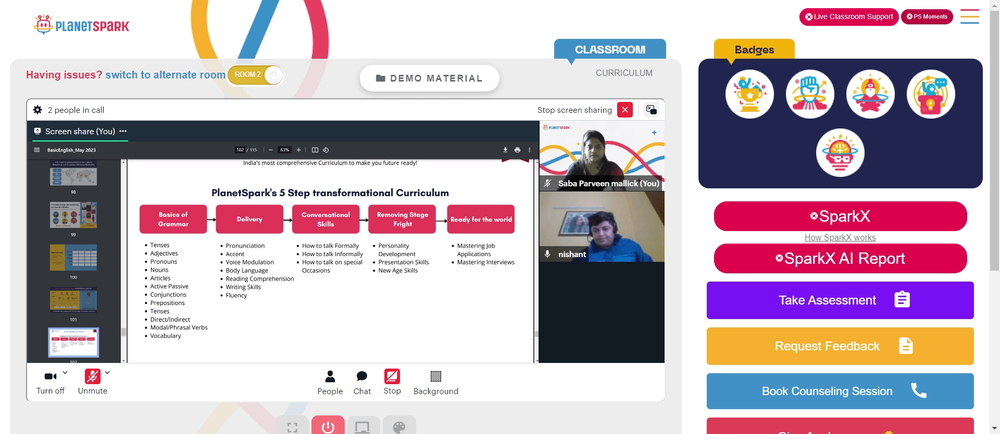The height and width of the screenshot is (434, 1000).
Task: Click the raised fist badge icon
Action: click(810, 94)
